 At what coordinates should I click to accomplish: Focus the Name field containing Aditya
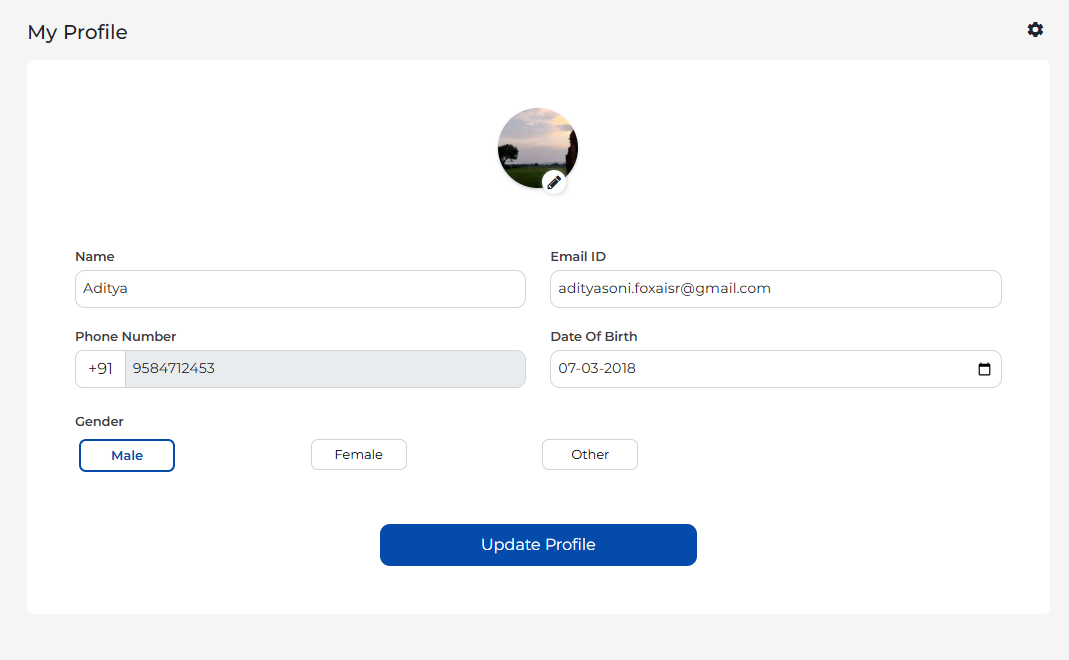(300, 289)
